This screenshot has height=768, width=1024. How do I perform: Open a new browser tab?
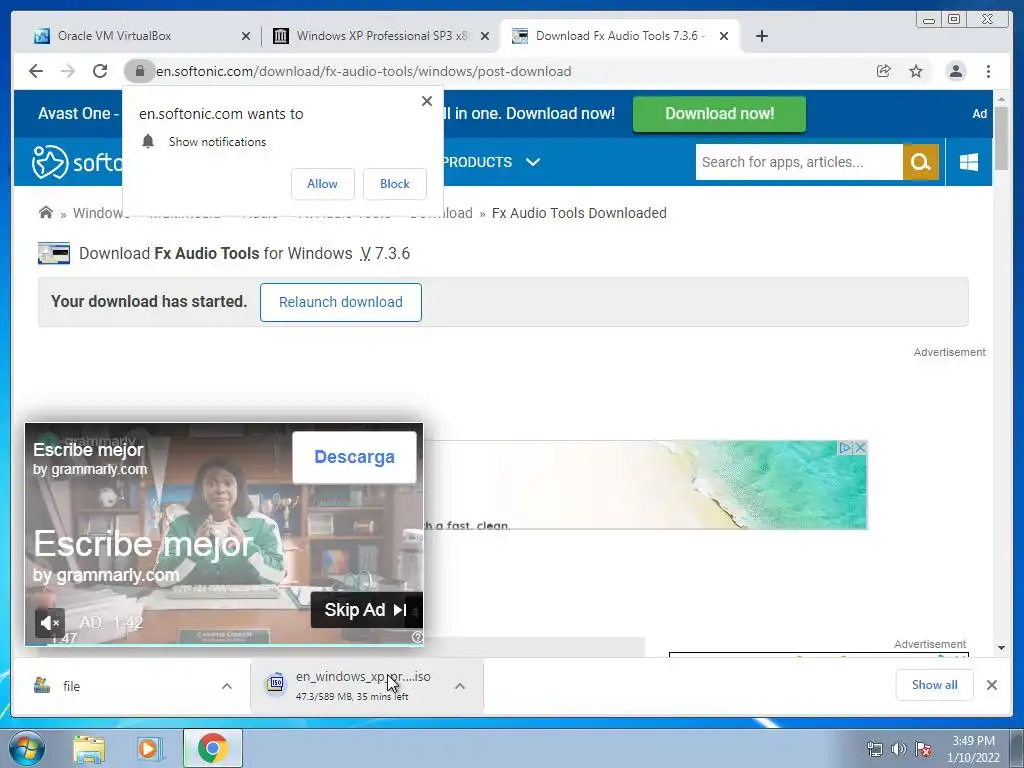click(761, 36)
